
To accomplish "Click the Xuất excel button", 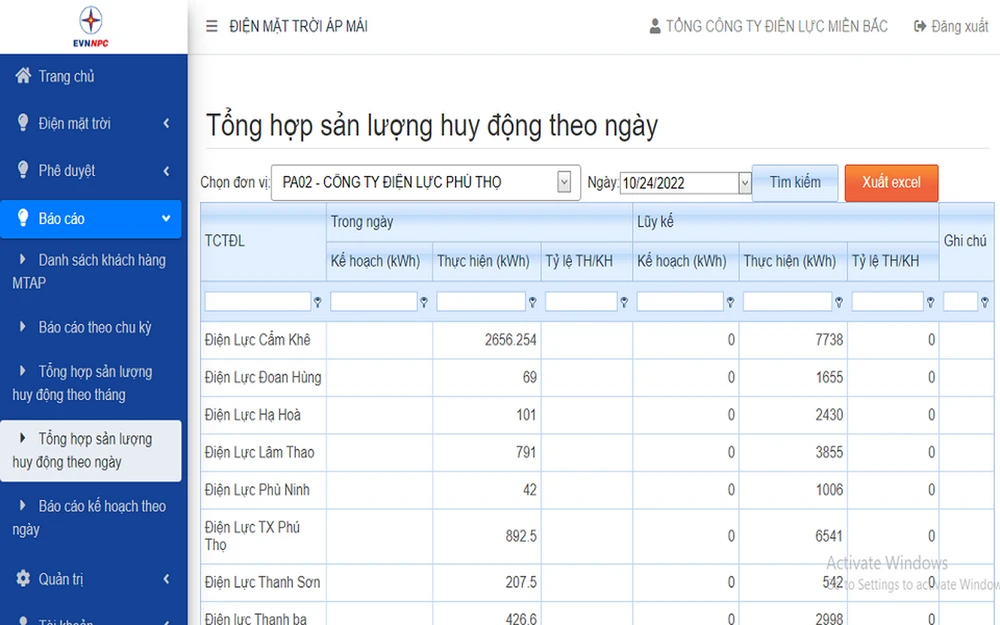I will 890,183.
